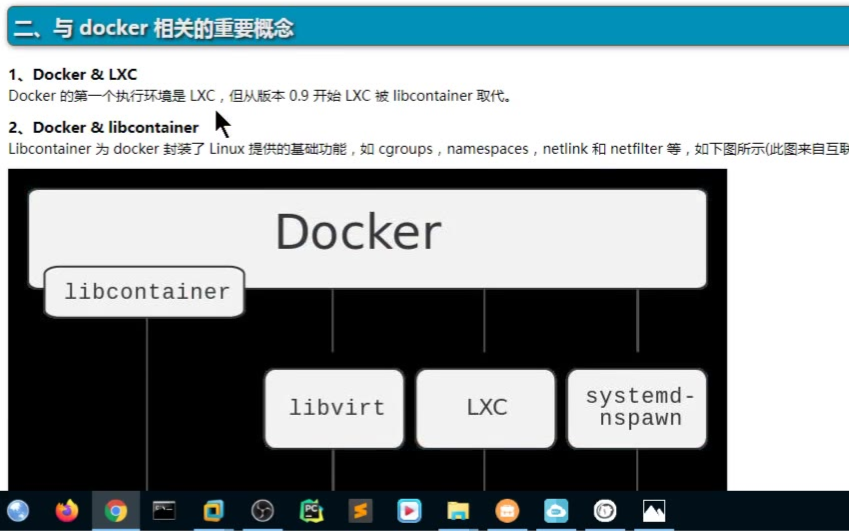Open OBS Studio from the taskbar

point(263,510)
